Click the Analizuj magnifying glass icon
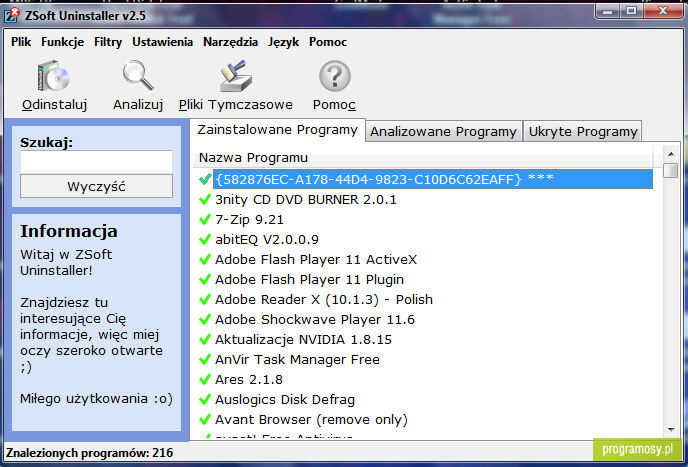This screenshot has width=688, height=467. click(138, 76)
